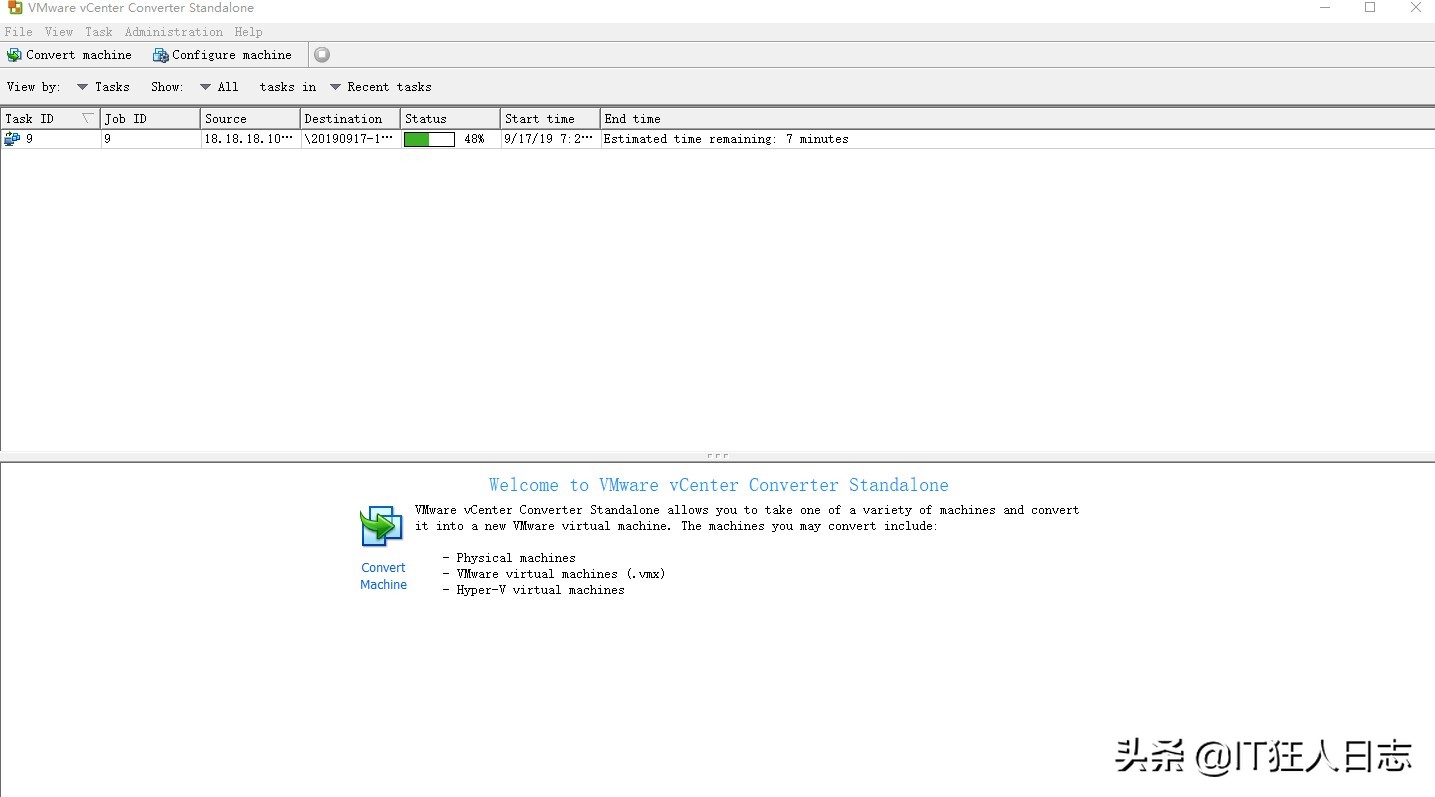Image resolution: width=1435 pixels, height=797 pixels.
Task: Open the Help menu
Action: coord(248,32)
